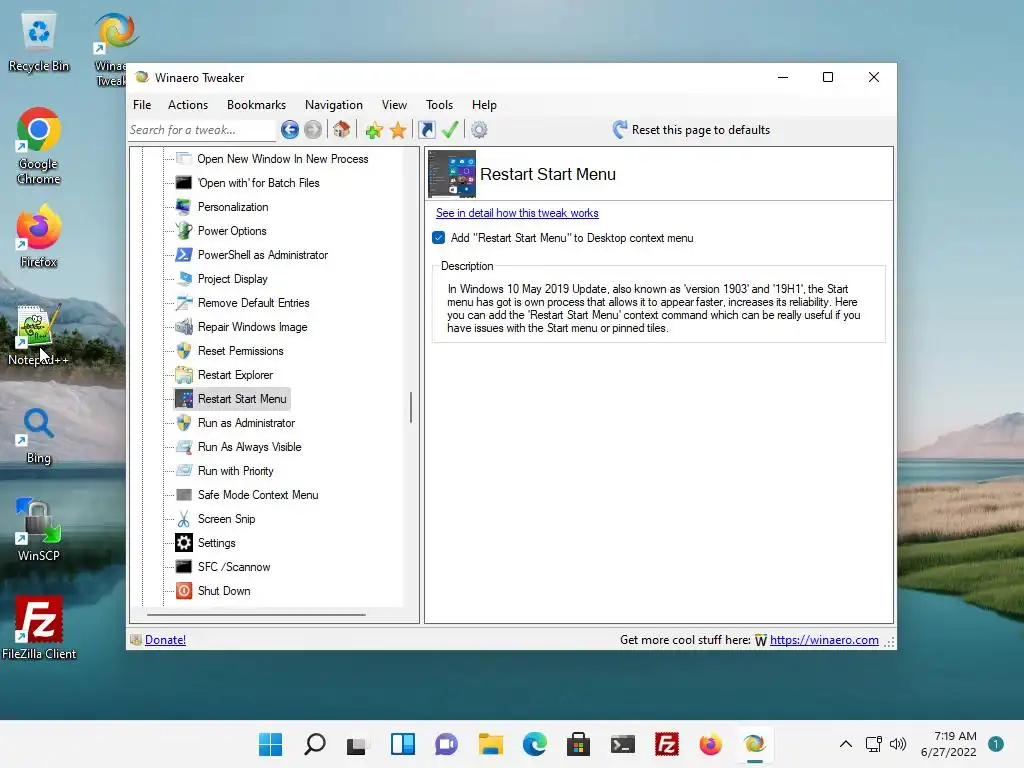Click the Repair Windows Image icon
Viewport: 1024px width, 768px height.
pyautogui.click(x=184, y=327)
